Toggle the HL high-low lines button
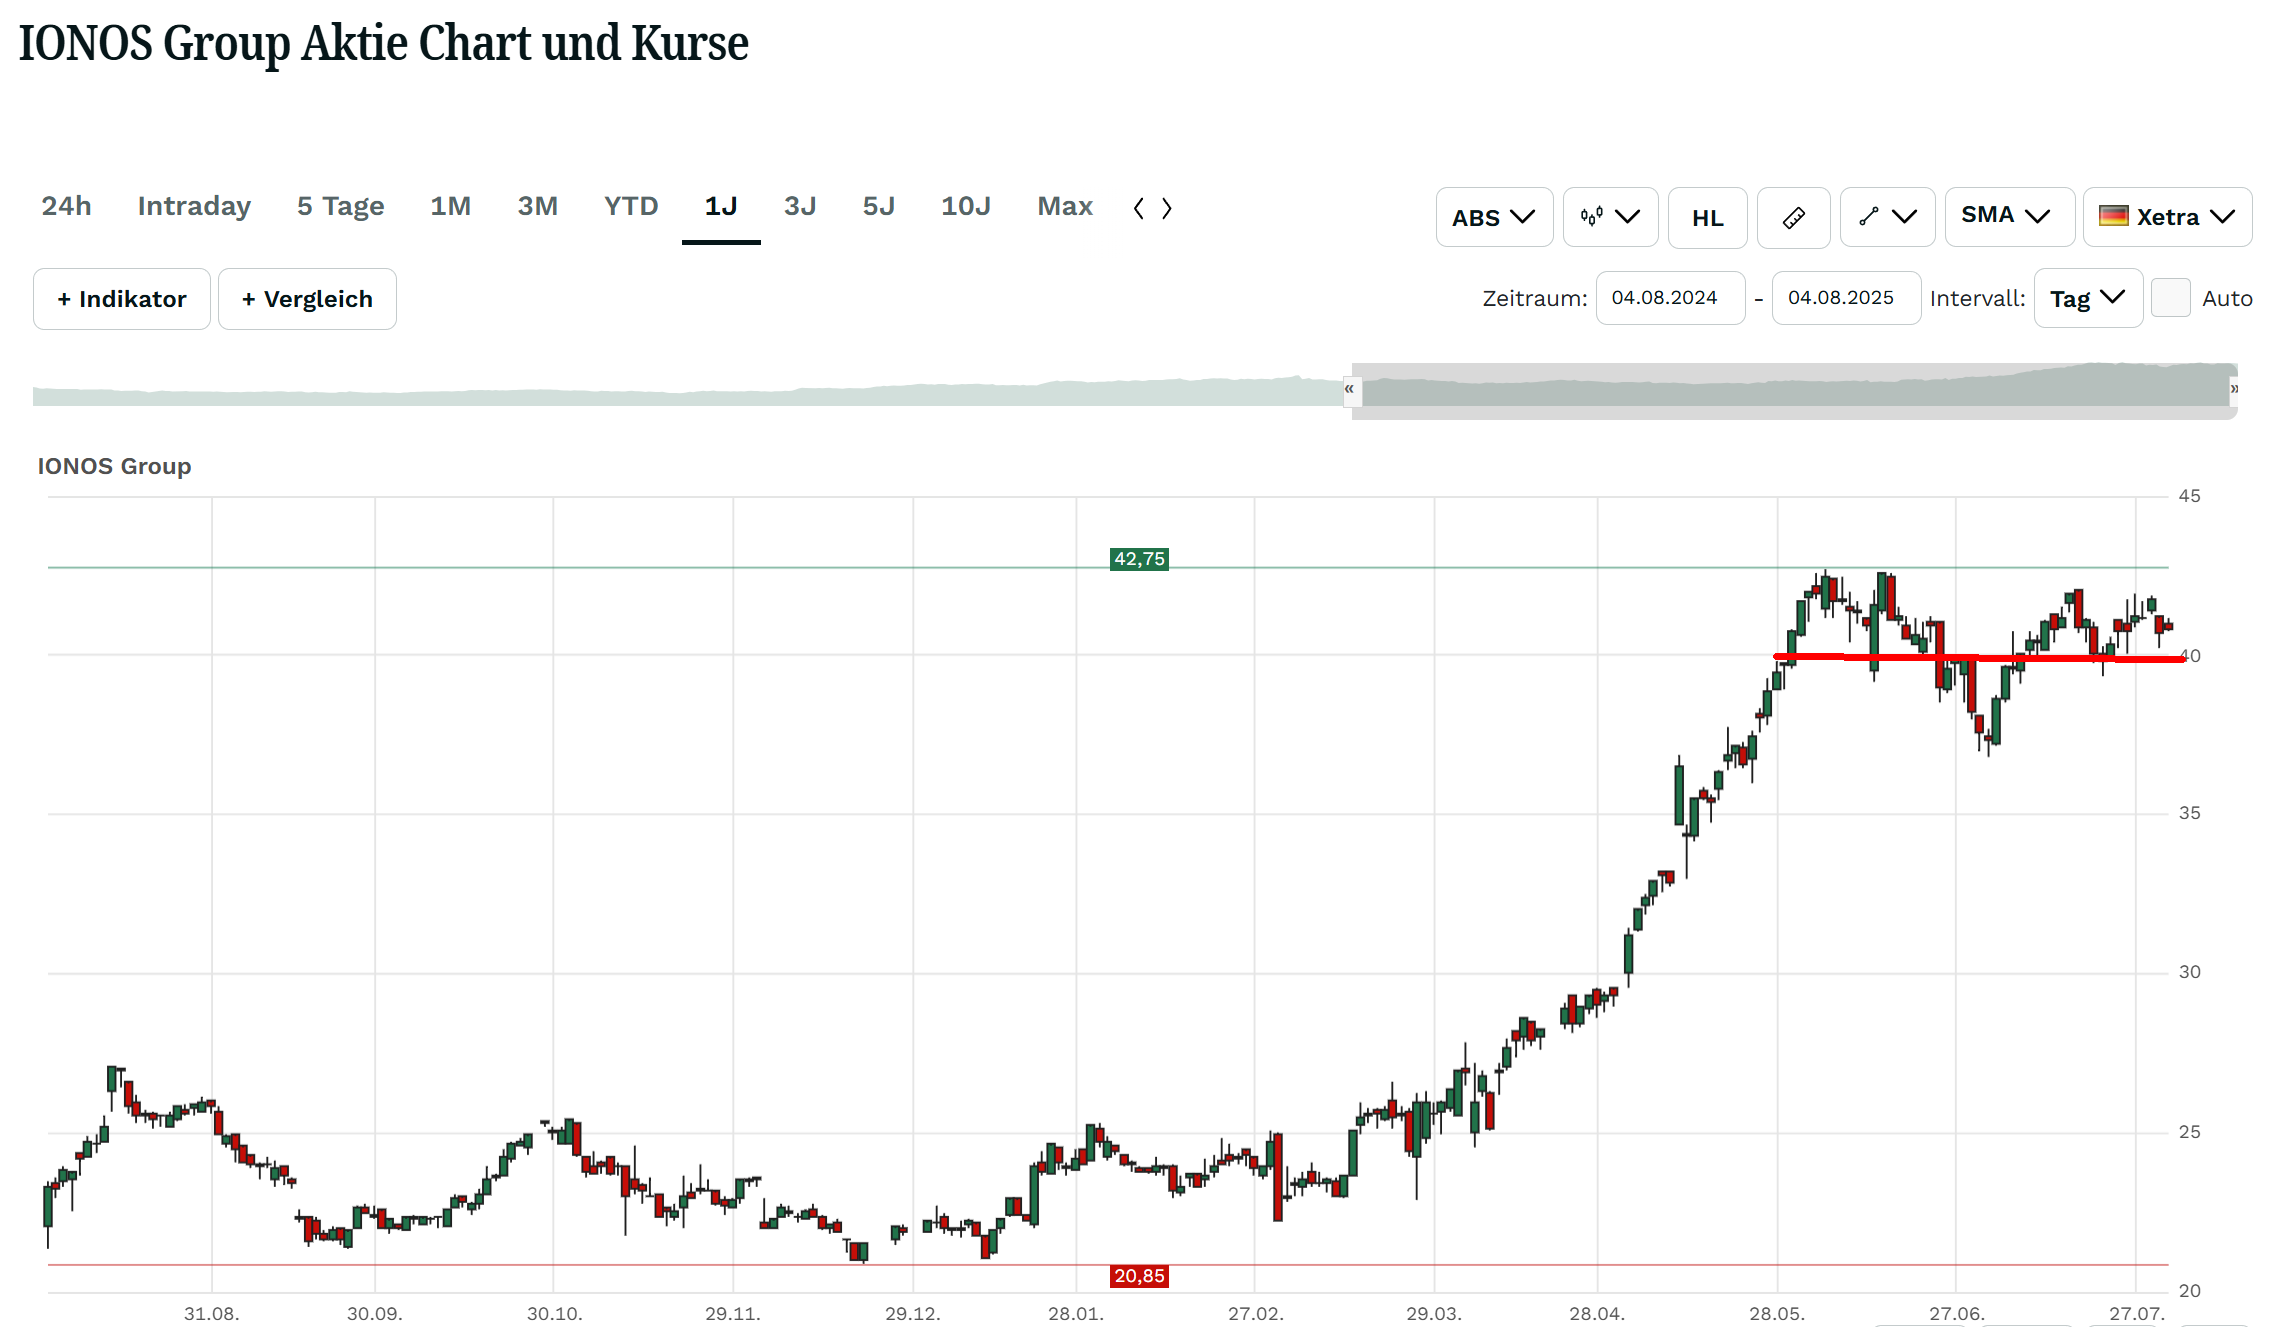 [1707, 217]
